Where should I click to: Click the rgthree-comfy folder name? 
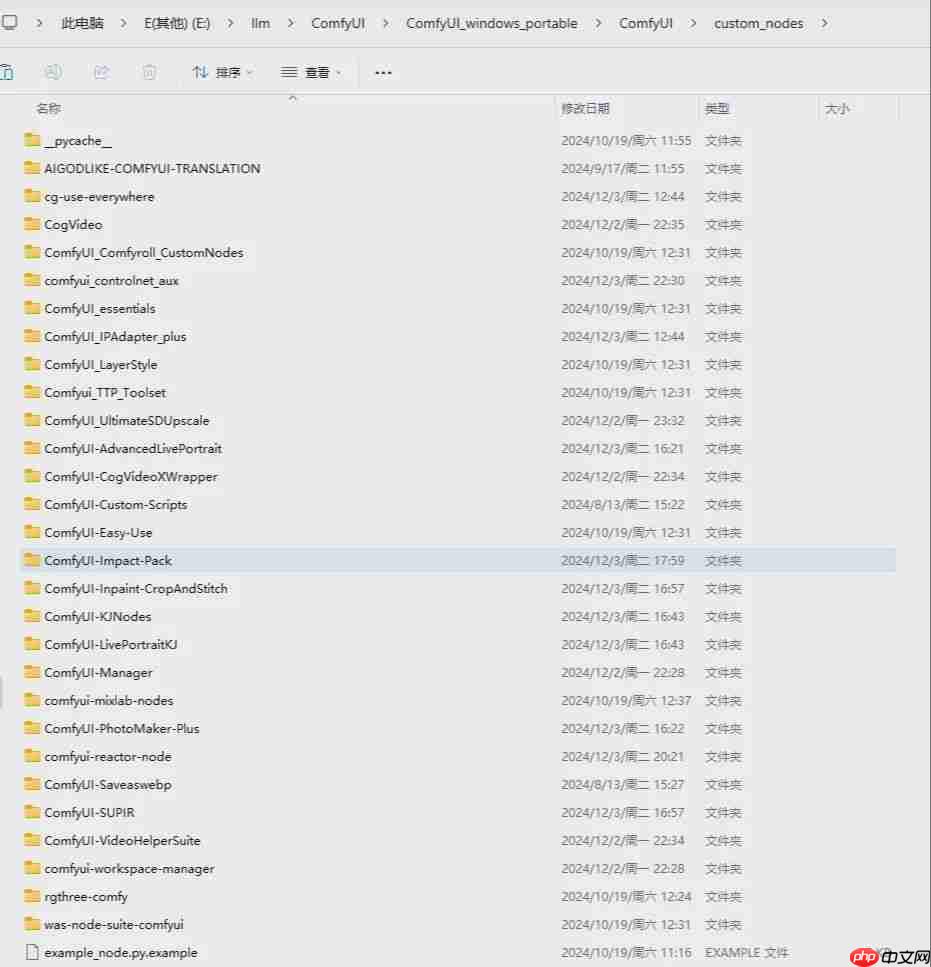pyautogui.click(x=86, y=897)
